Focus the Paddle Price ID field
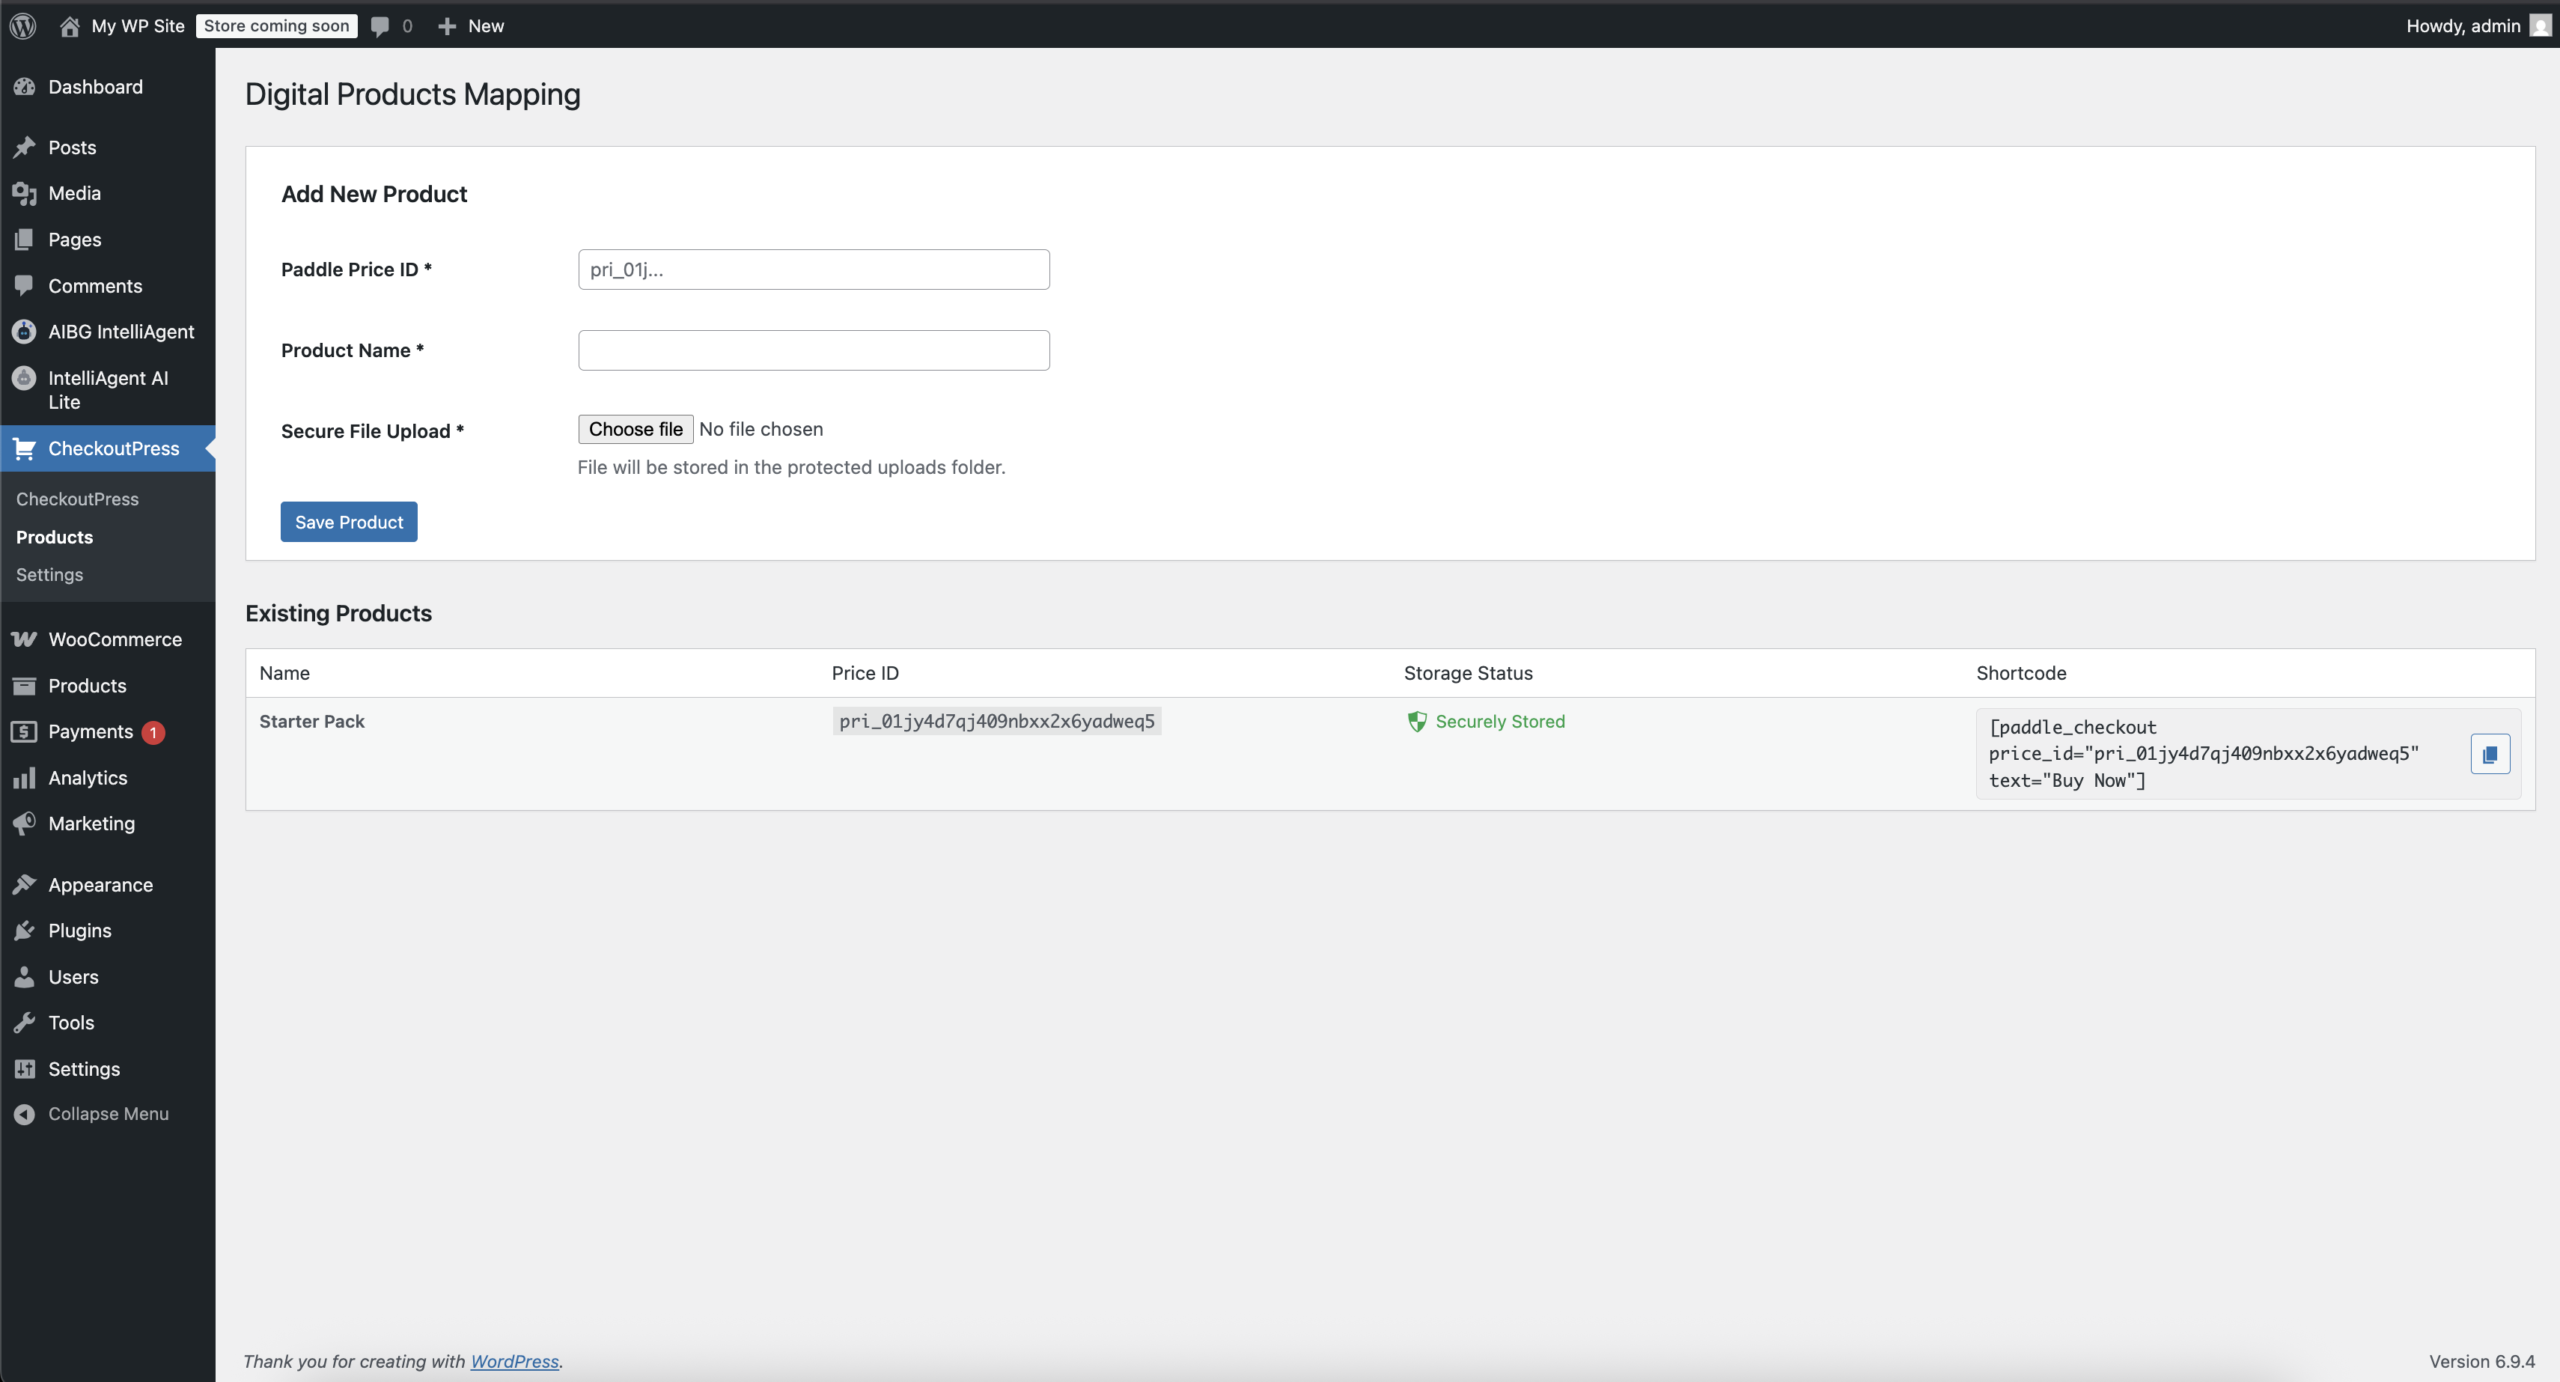This screenshot has height=1382, width=2560. pos(814,270)
